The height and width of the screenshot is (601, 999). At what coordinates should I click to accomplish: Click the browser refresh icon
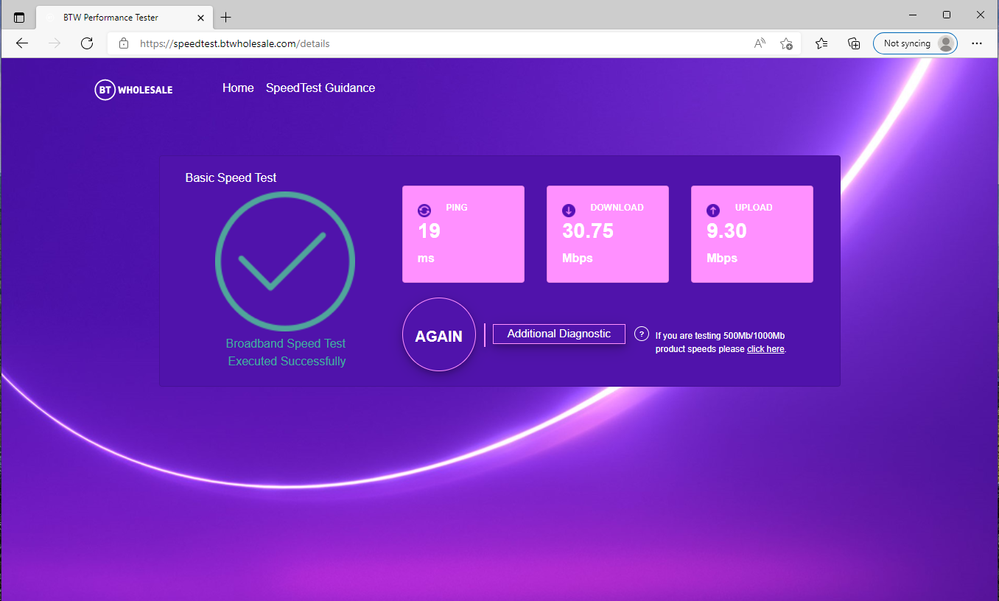87,43
